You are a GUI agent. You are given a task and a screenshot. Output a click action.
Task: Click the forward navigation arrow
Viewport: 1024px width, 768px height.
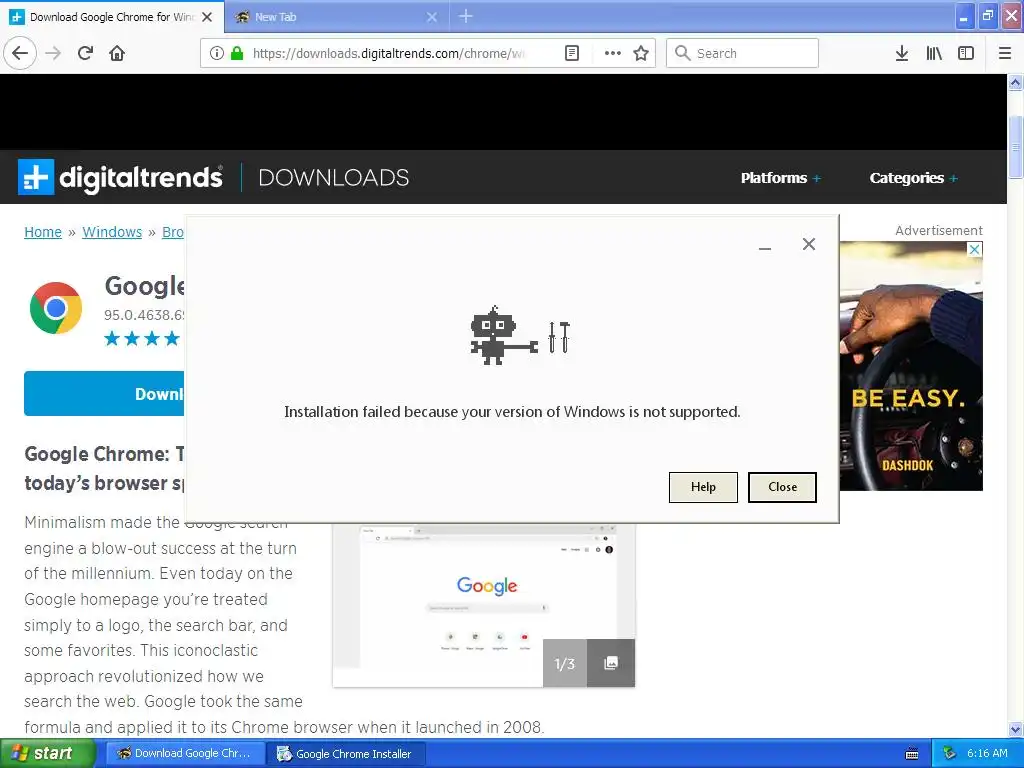53,53
